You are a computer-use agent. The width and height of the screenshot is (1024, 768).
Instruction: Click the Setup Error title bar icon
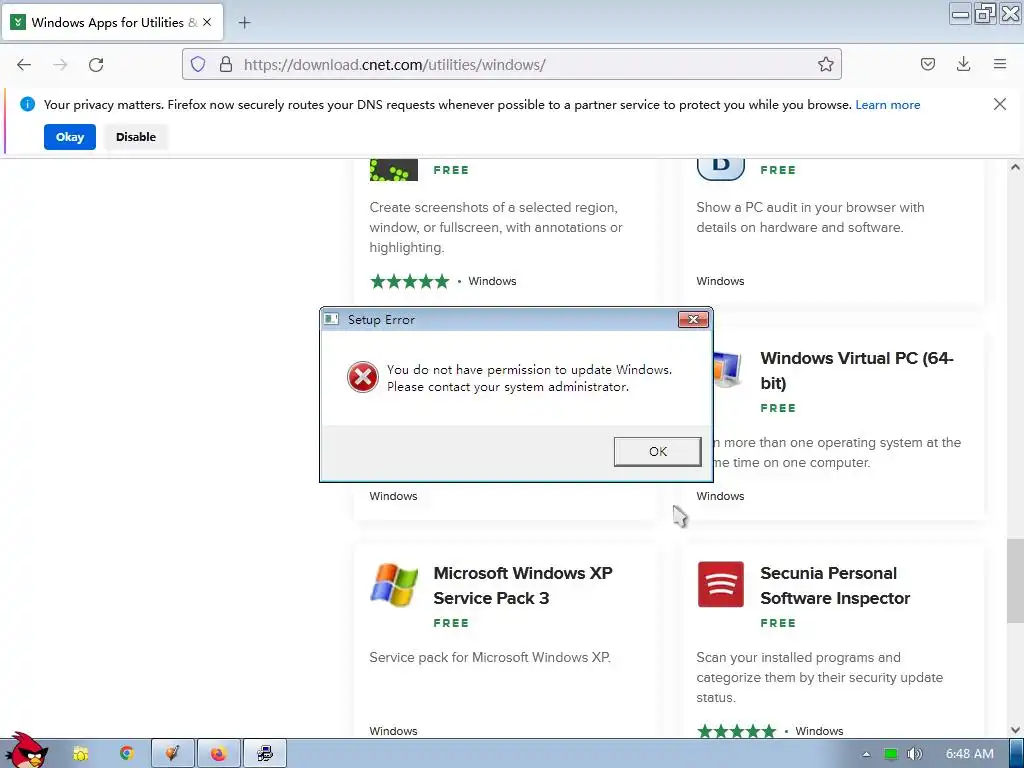332,319
